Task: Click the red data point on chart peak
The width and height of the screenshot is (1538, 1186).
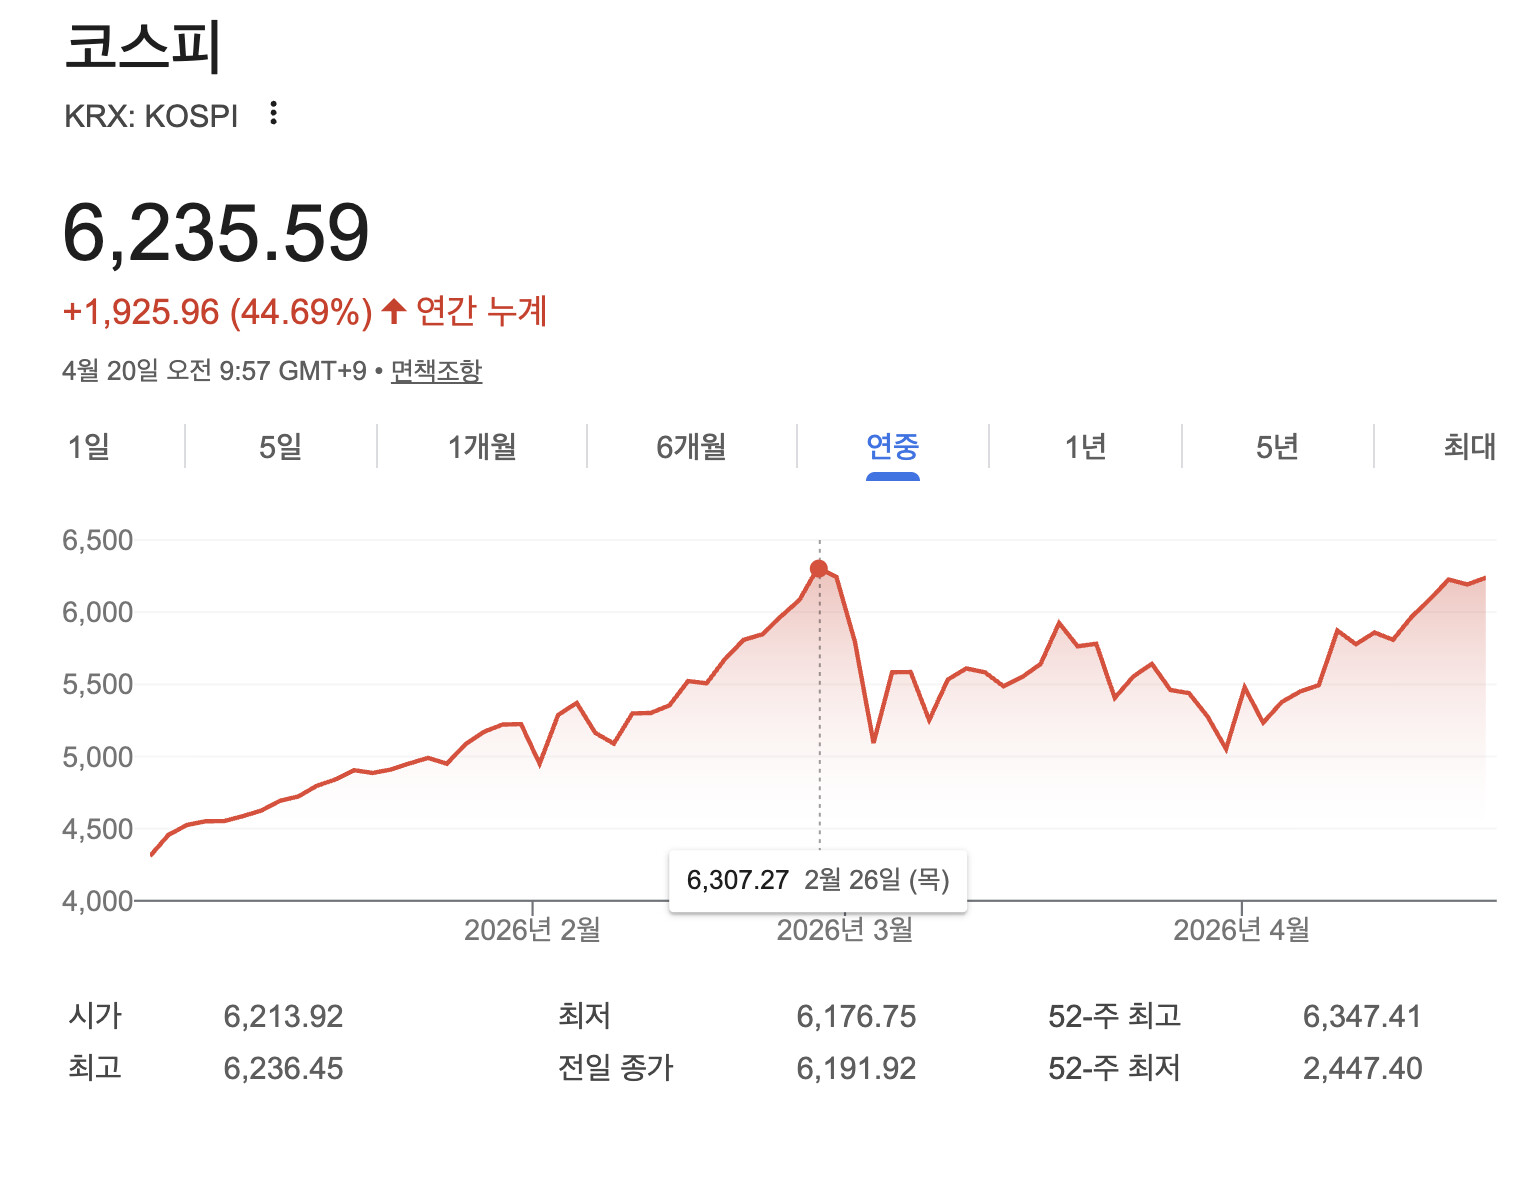Action: tap(819, 569)
